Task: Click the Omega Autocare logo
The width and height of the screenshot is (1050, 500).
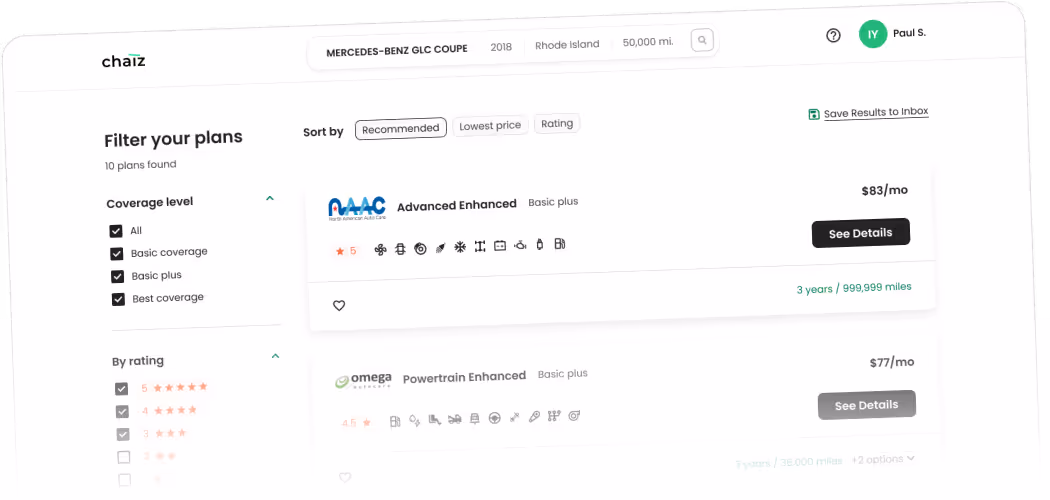Action: pos(363,380)
